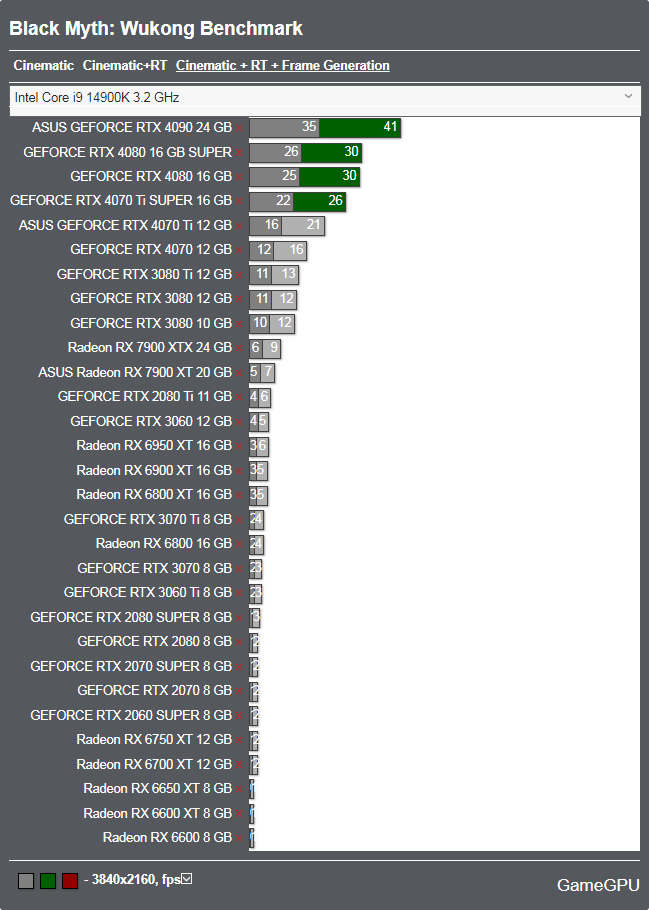Click the GEFORCE RTX 2060 SUPER 8 GB label
This screenshot has height=910, width=649.
(x=131, y=715)
